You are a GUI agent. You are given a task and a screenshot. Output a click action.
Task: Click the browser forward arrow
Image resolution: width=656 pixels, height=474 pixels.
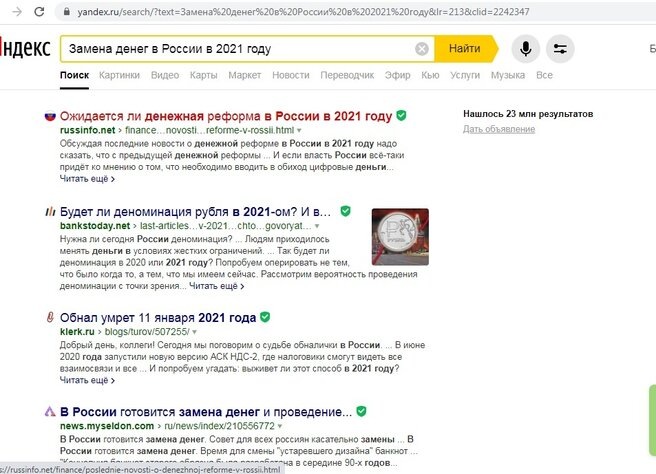17,12
